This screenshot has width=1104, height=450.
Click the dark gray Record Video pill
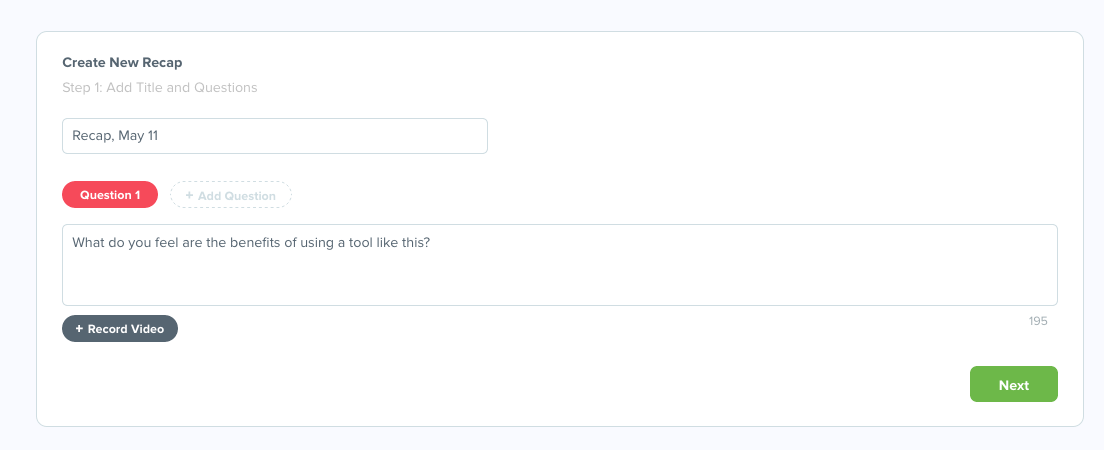point(120,329)
